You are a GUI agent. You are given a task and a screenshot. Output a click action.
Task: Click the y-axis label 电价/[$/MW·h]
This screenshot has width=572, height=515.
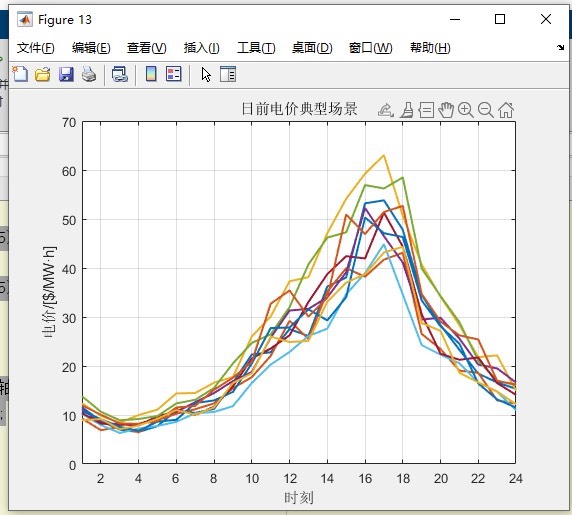[x=49, y=292]
